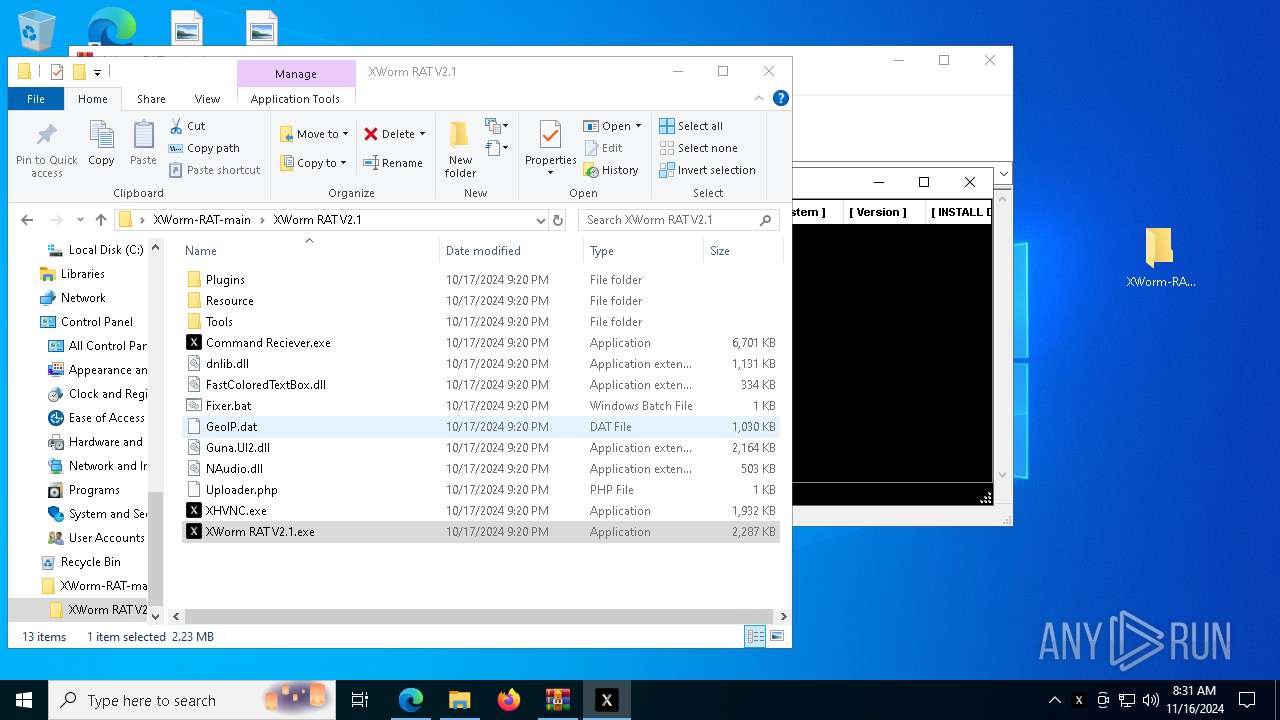Image resolution: width=1280 pixels, height=720 pixels.
Task: Expand address bar history dropdown
Action: point(540,220)
